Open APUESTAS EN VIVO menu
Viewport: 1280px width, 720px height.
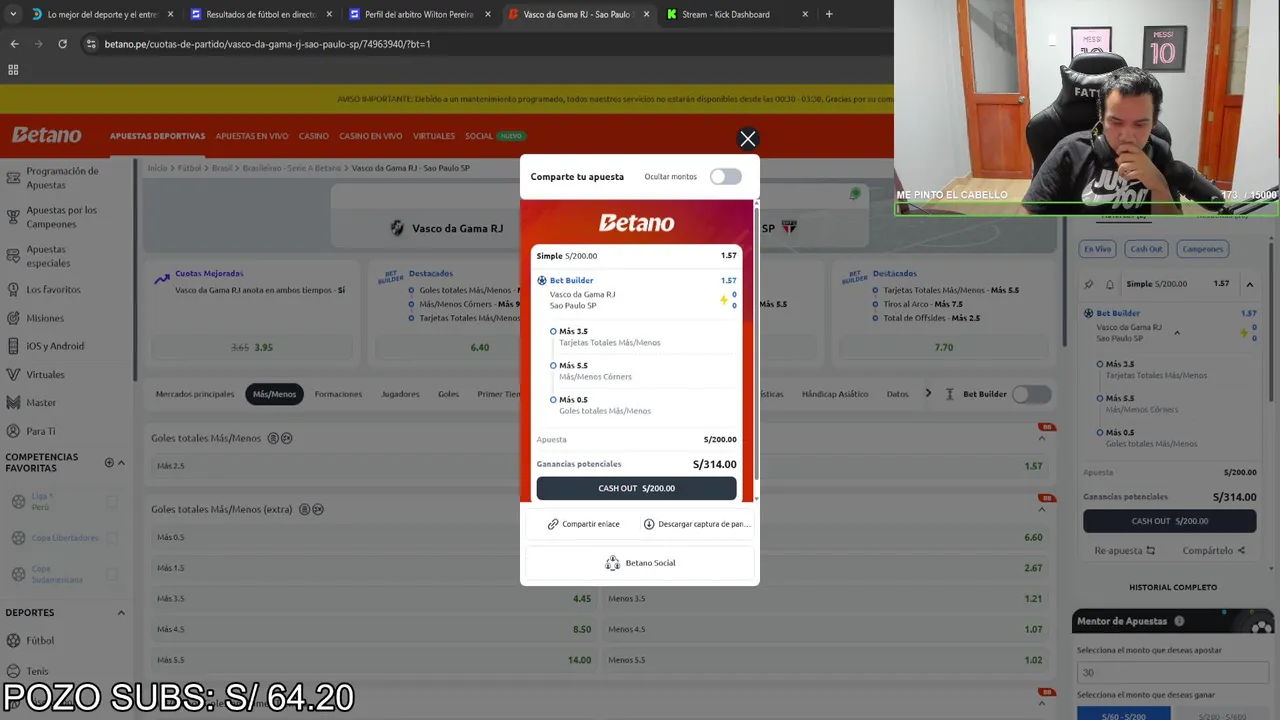(x=252, y=136)
